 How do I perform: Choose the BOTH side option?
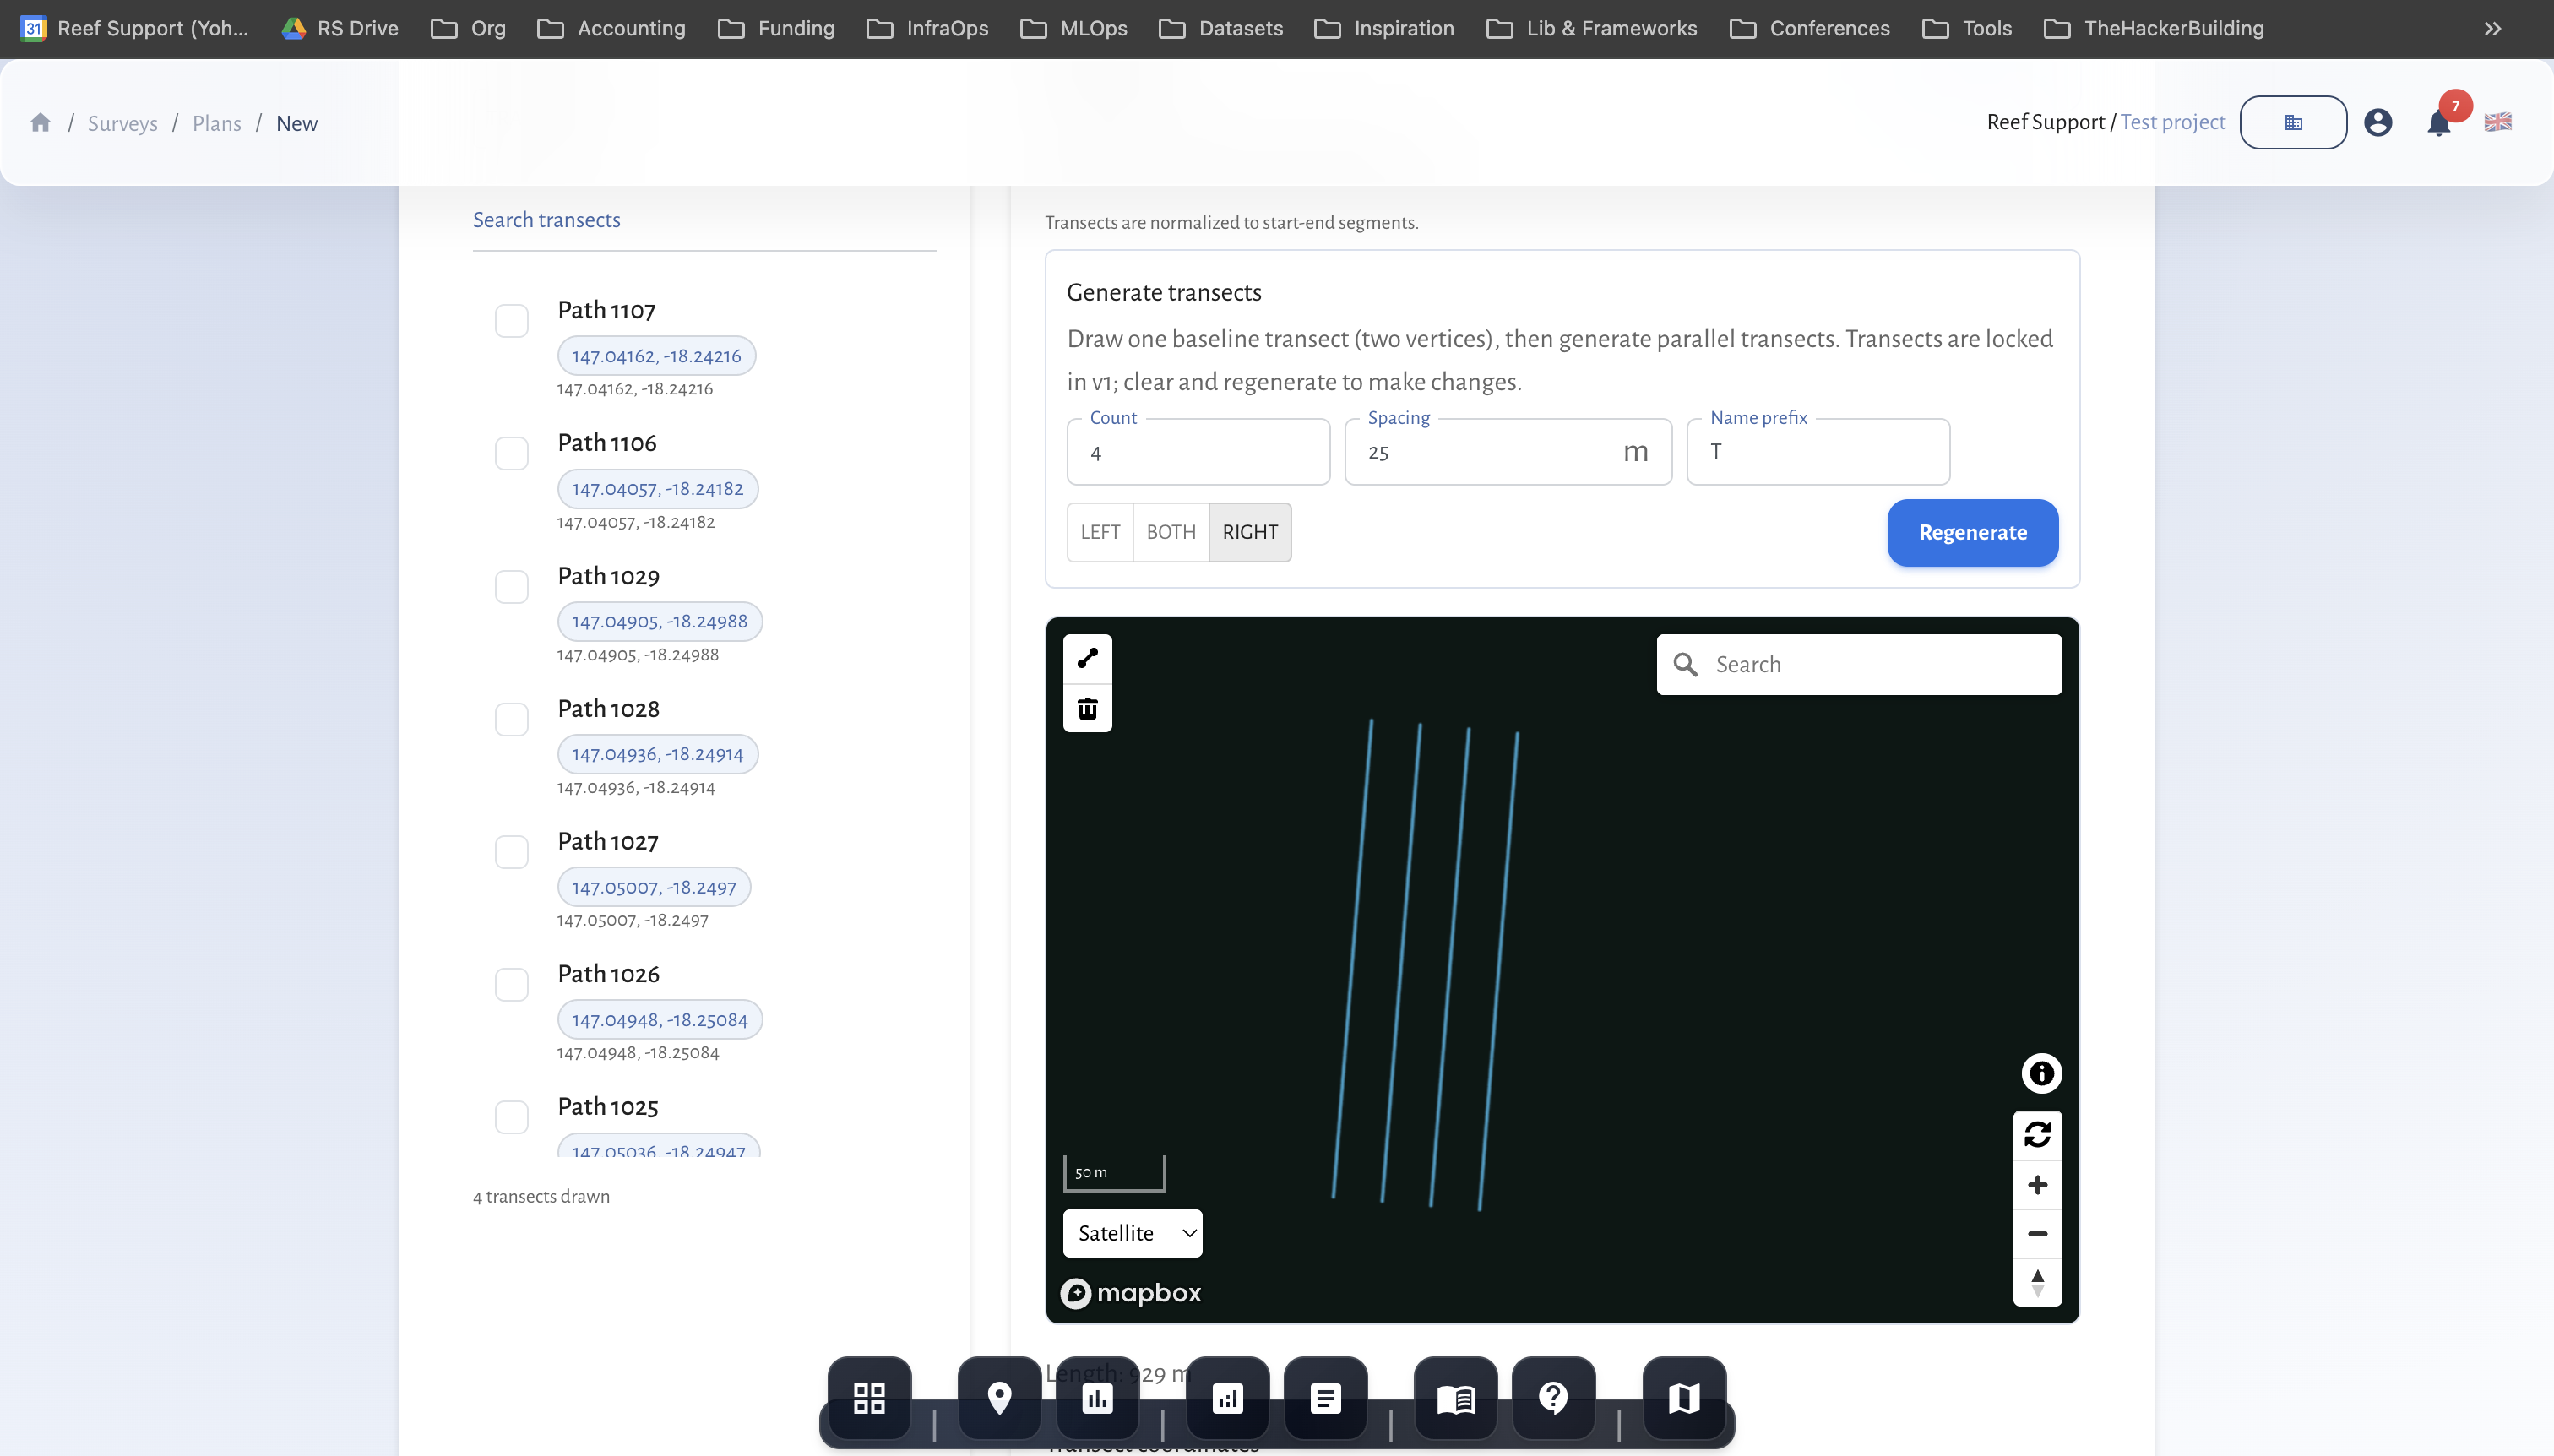[1170, 532]
